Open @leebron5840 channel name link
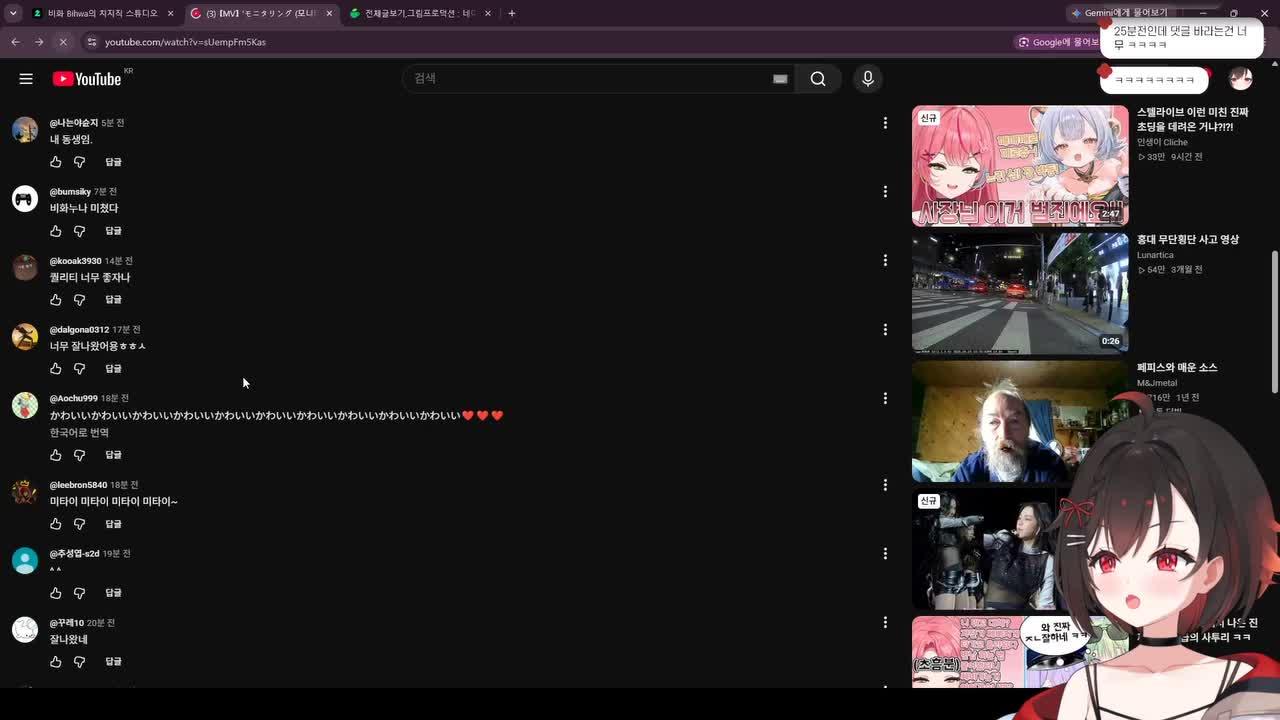 (78, 485)
